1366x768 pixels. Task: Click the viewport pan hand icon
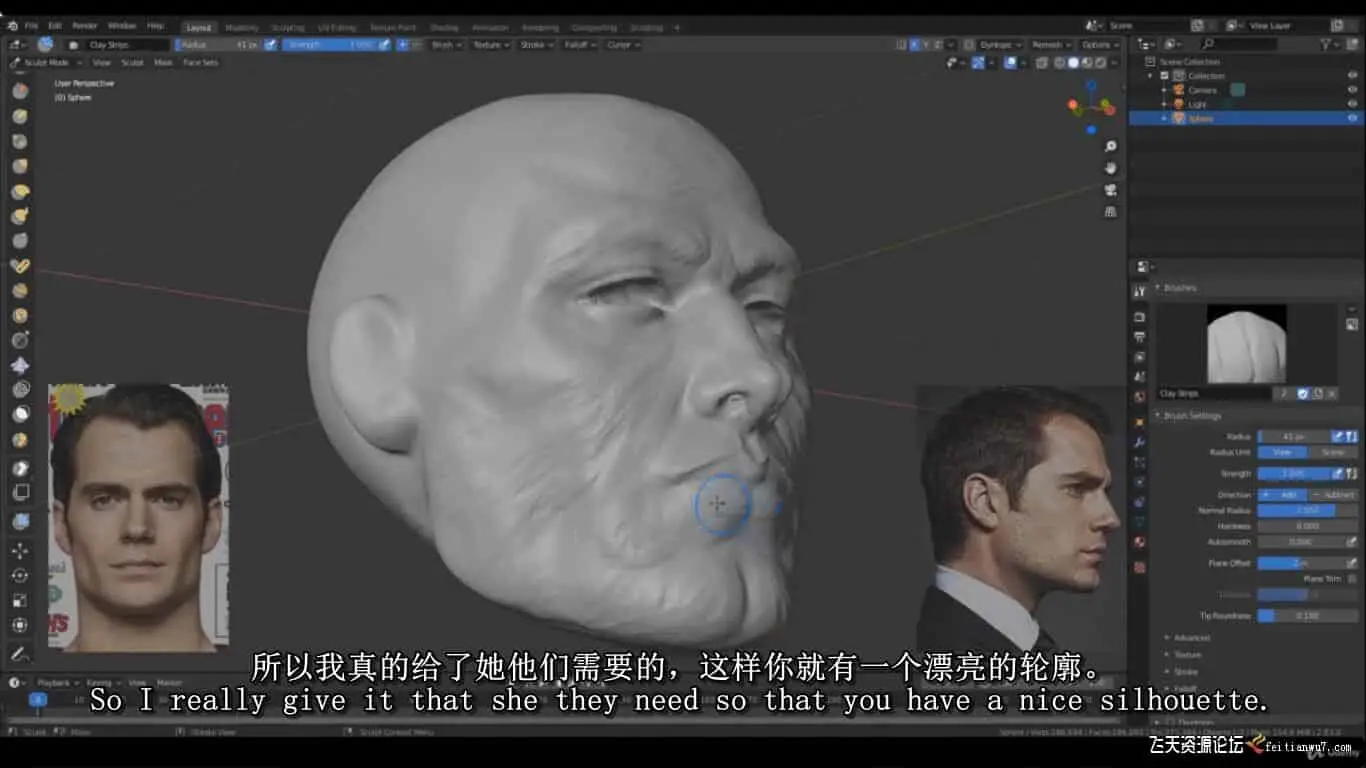(x=1110, y=168)
